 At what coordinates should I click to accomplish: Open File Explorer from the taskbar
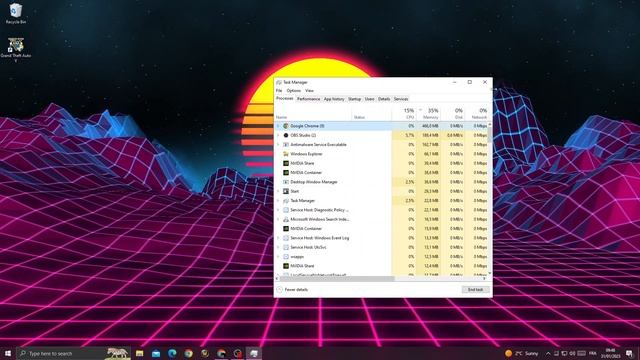tap(140, 353)
